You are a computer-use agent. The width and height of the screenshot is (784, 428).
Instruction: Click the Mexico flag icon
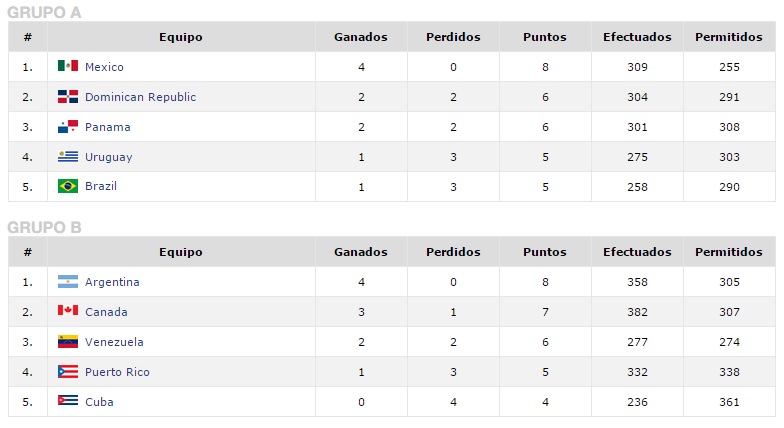tap(68, 66)
